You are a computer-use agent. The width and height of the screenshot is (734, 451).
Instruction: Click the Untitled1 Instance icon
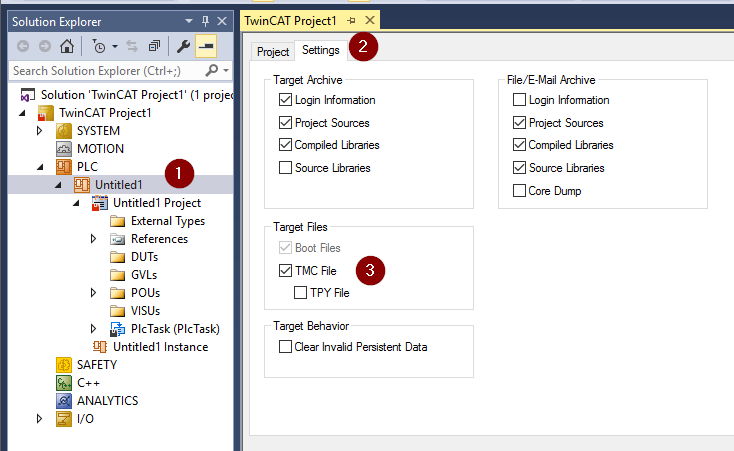pos(100,347)
